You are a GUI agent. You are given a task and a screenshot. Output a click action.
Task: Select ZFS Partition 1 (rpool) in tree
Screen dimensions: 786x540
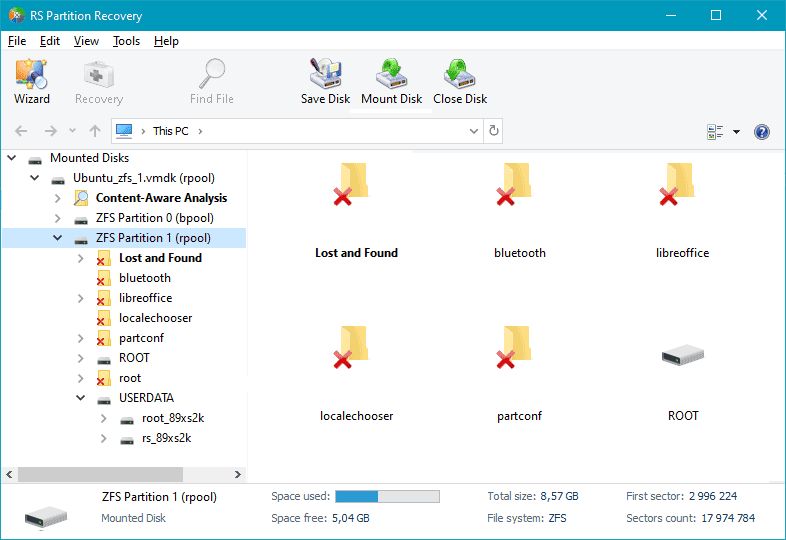[x=153, y=238]
